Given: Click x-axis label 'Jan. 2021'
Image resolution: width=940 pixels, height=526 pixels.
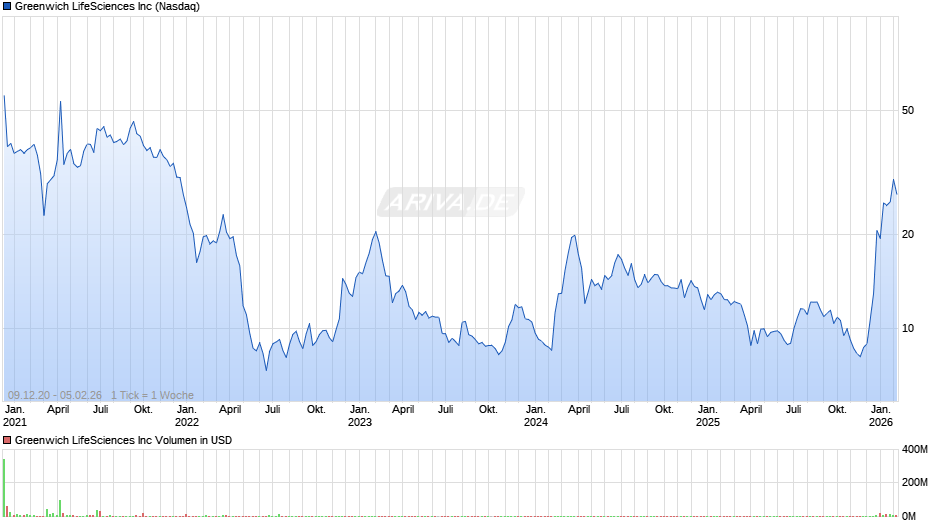Looking at the screenshot, I should [15, 416].
